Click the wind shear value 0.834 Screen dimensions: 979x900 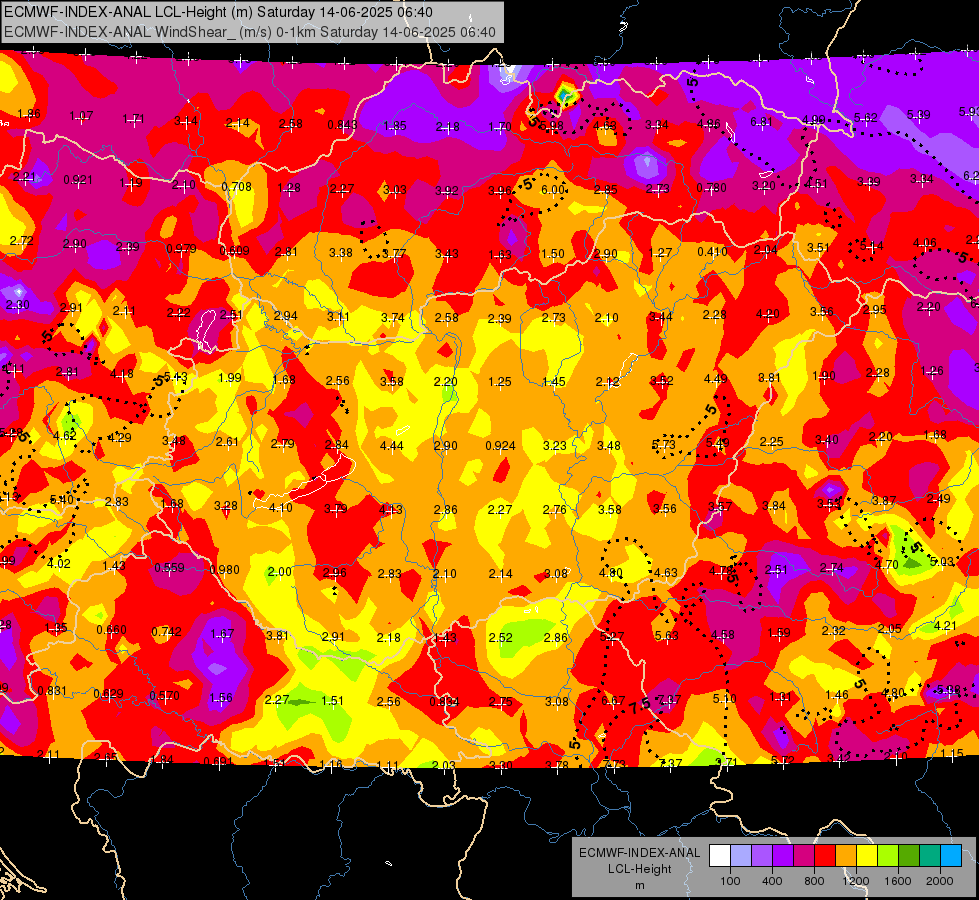pyautogui.click(x=445, y=702)
